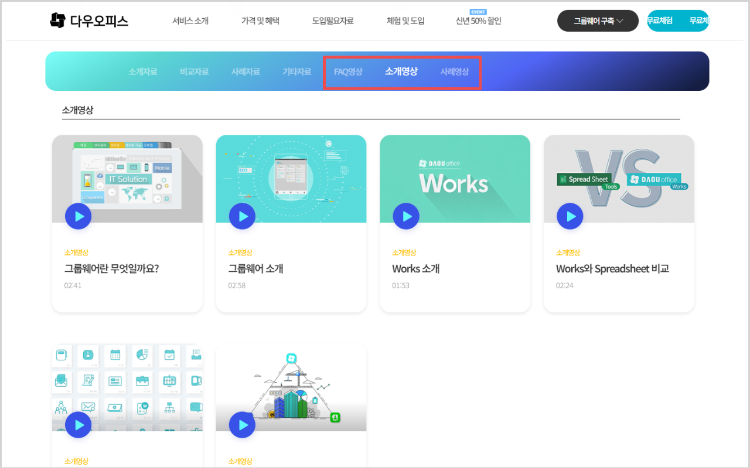Open the 체험 및 도입 menu

(406, 21)
